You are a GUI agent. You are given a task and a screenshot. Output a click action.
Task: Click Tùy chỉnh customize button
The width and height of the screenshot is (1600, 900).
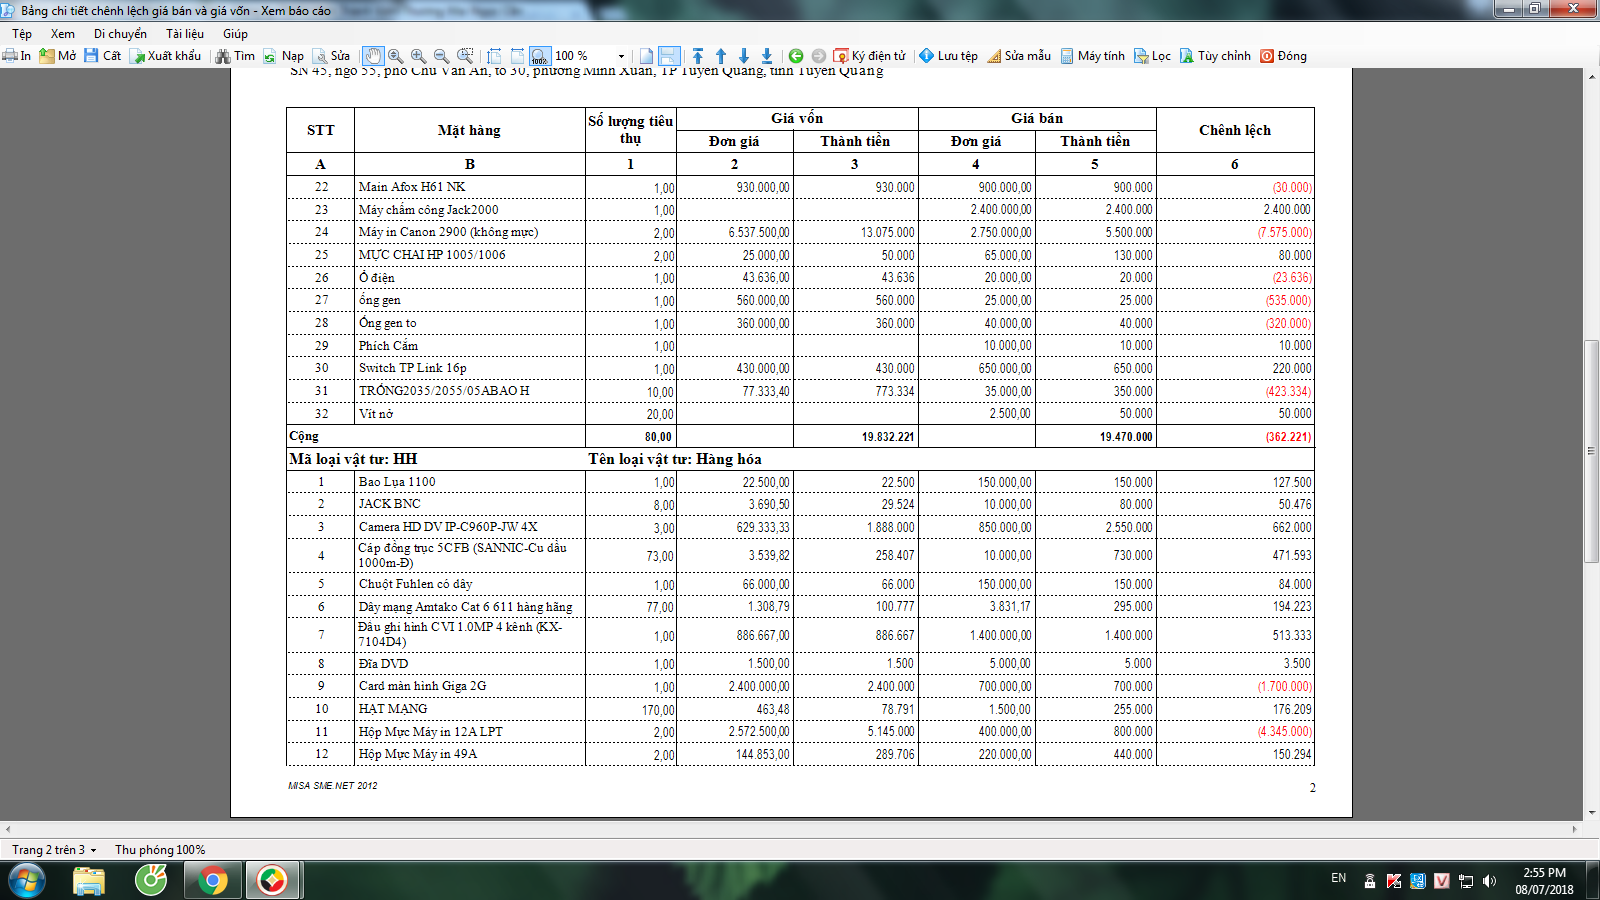pos(1215,56)
